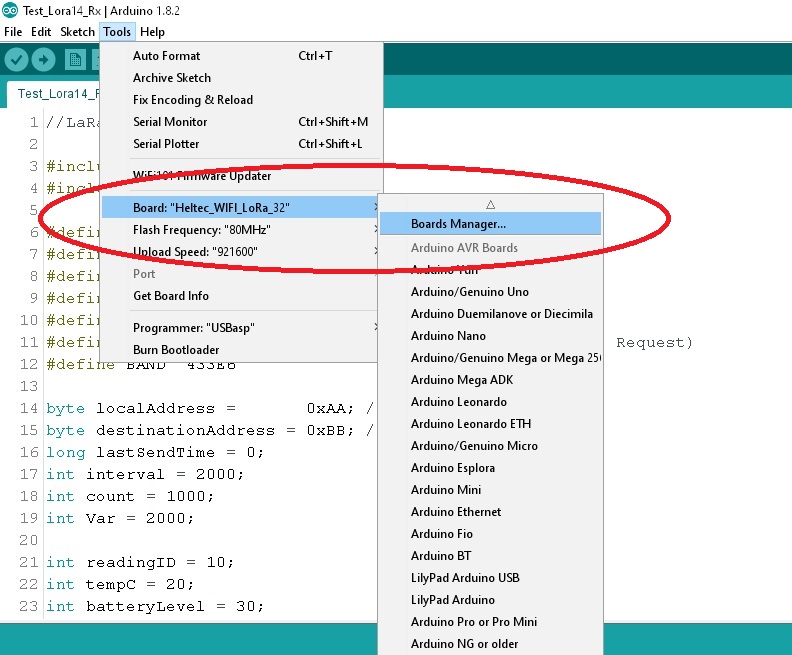Screen dimensions: 792x655
Task: Expand Programmer USBasp submenu
Action: click(x=240, y=328)
